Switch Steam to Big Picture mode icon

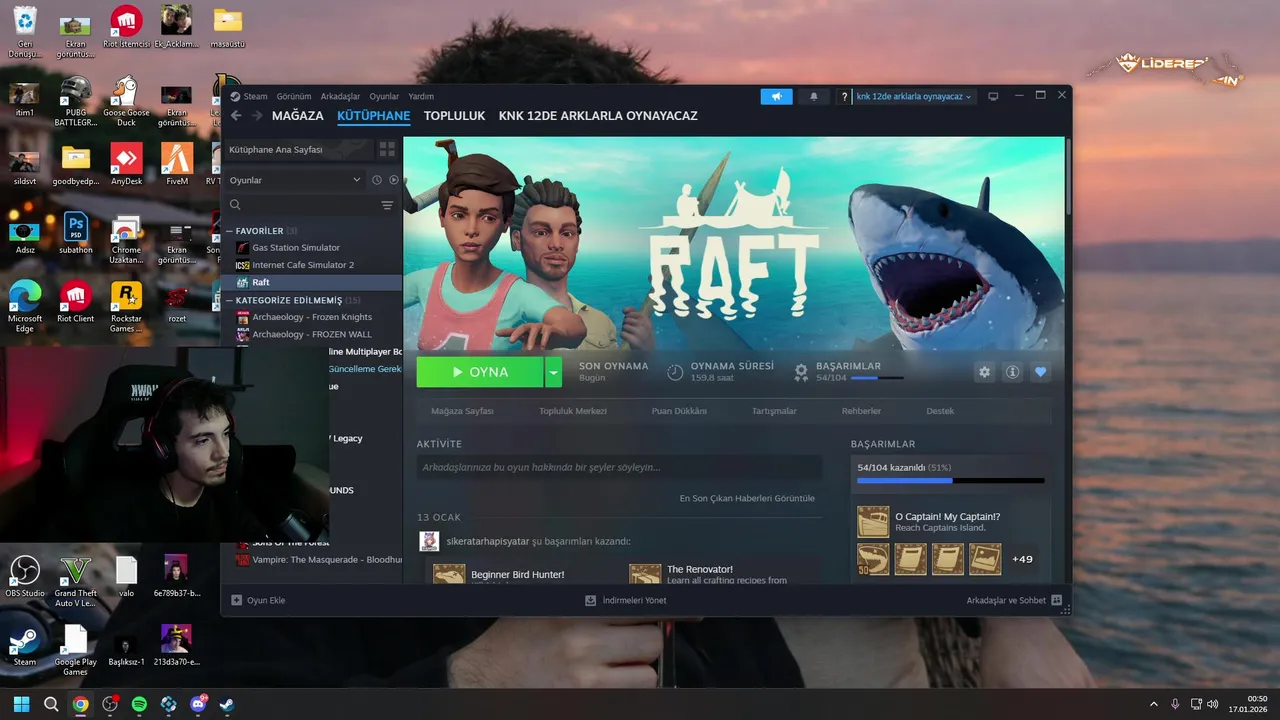click(x=993, y=97)
